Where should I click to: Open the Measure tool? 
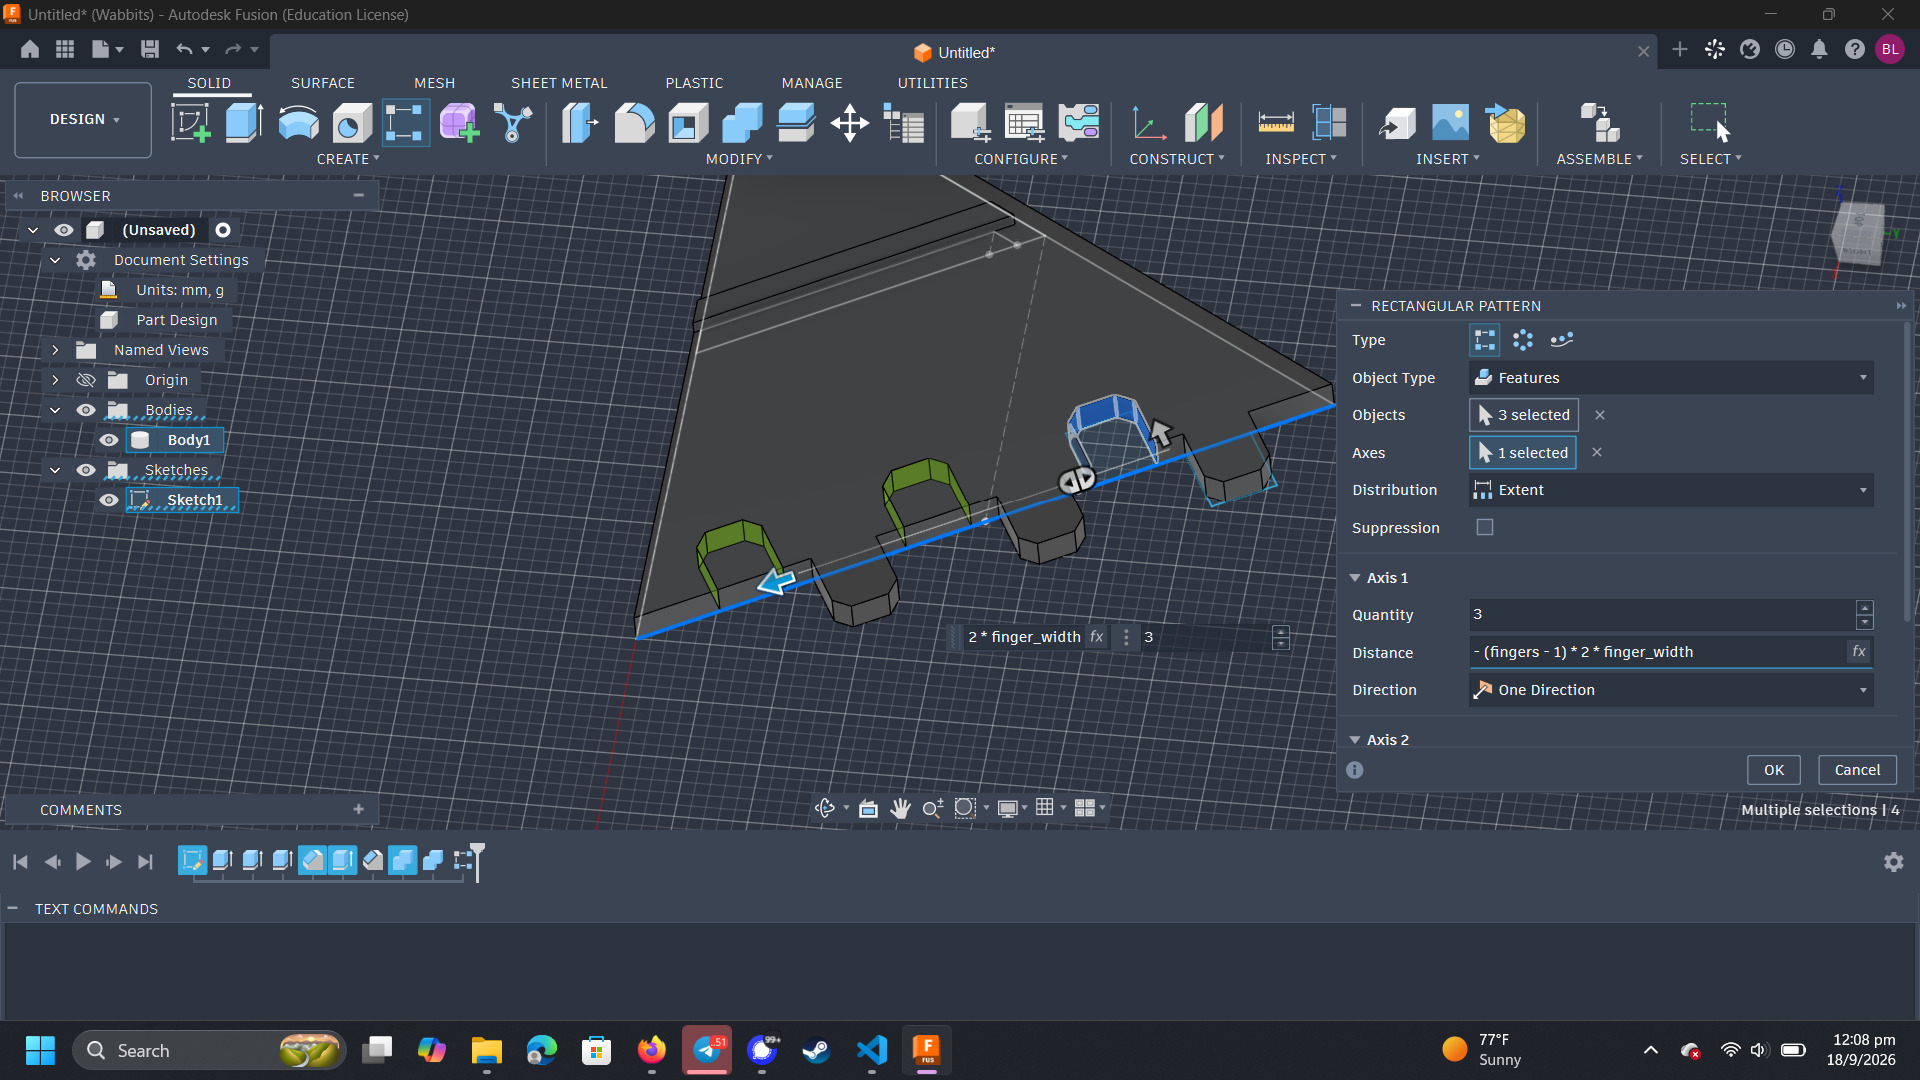[x=1276, y=123]
